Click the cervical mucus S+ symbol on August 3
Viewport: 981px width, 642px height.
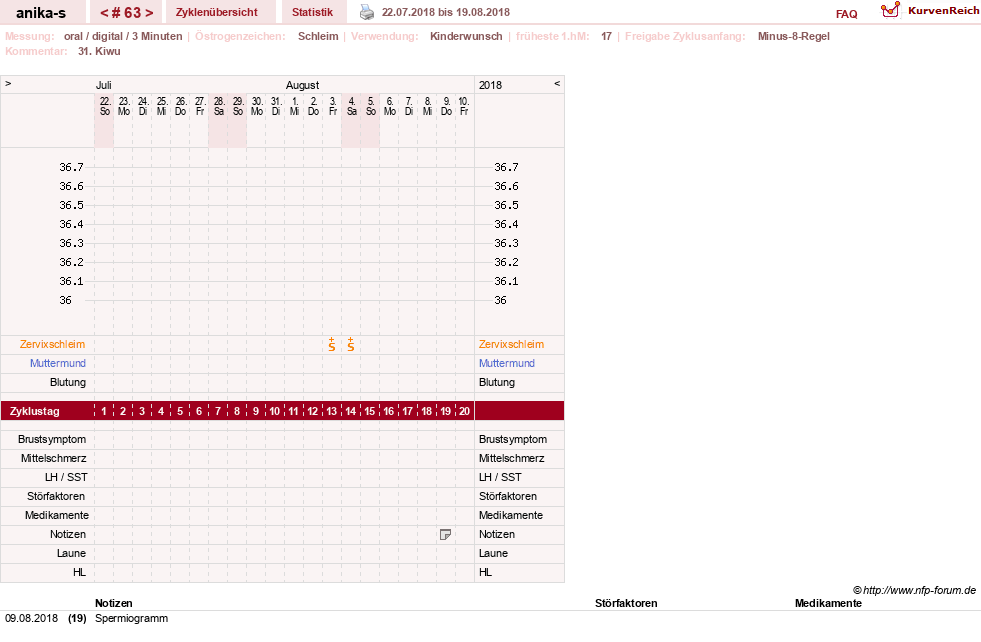coord(332,344)
